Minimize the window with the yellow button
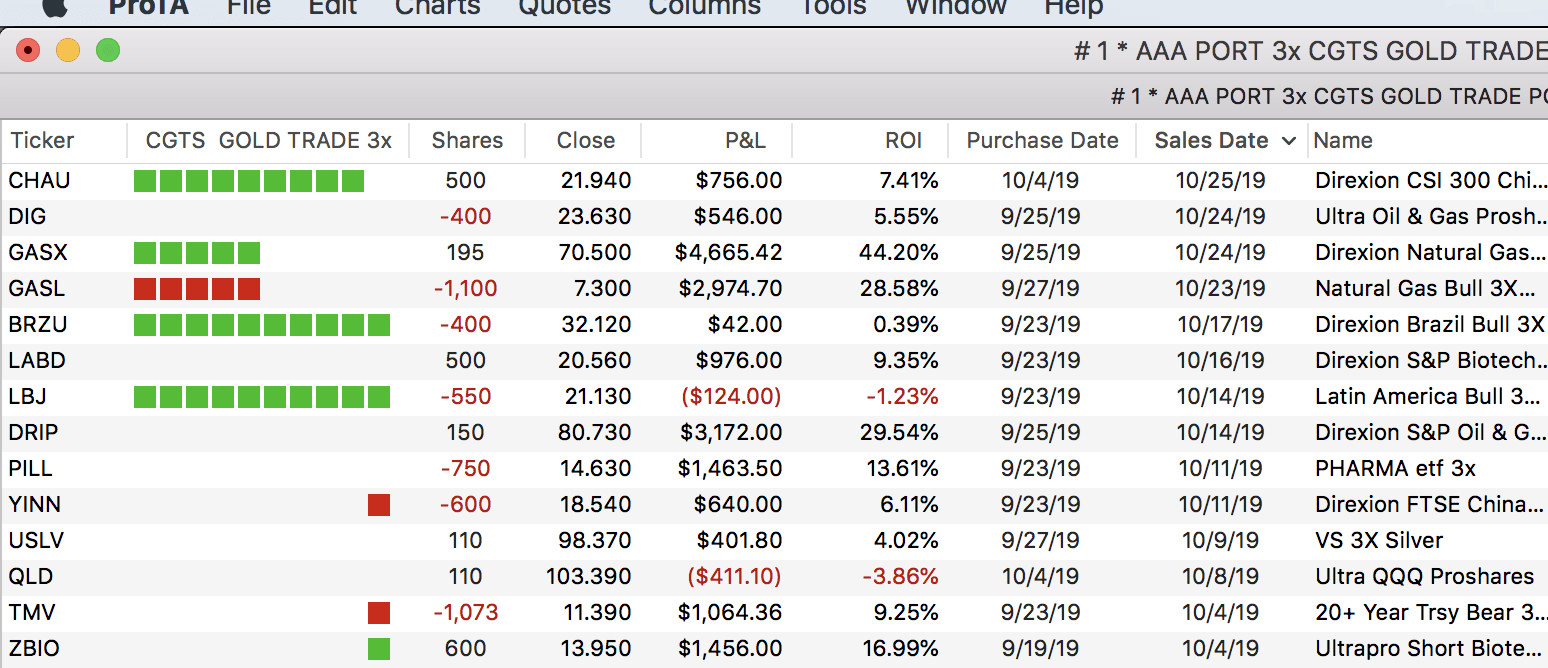The width and height of the screenshot is (1548, 668). pos(68,50)
